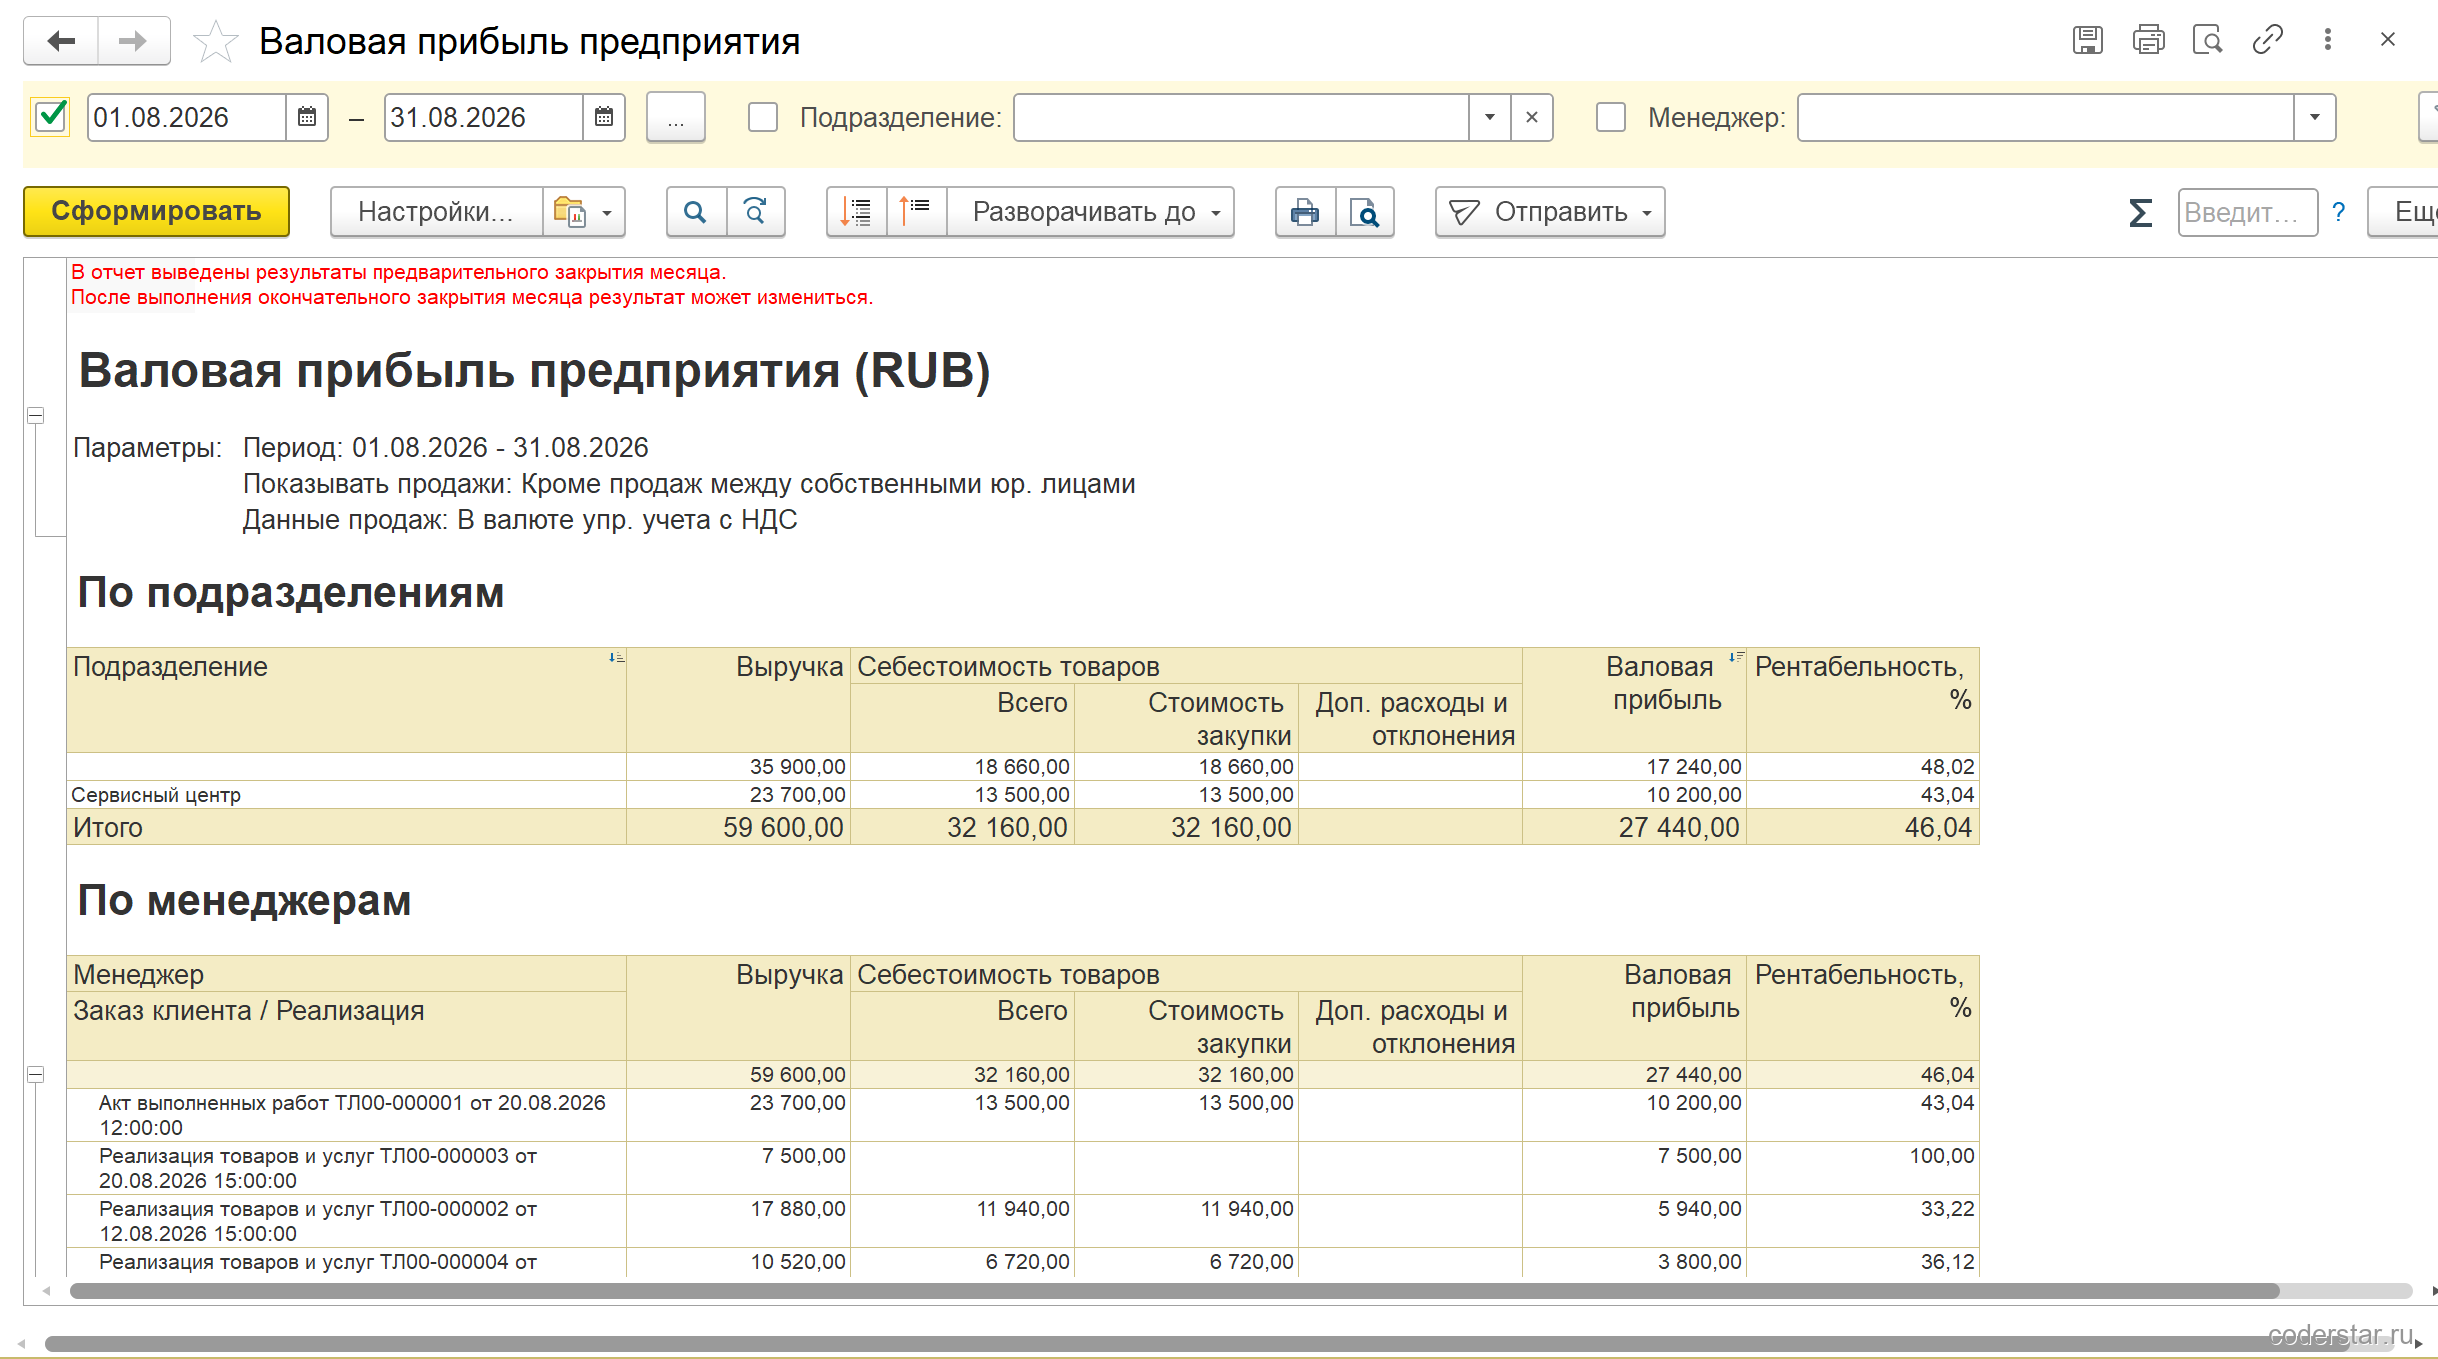Click sort indicator in Подразделение header

click(x=617, y=657)
